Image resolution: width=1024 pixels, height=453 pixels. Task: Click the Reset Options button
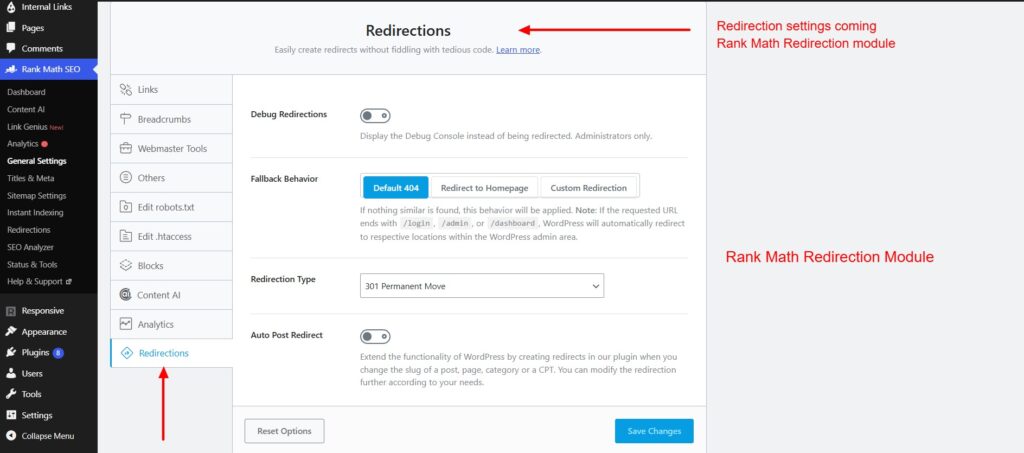coord(284,431)
